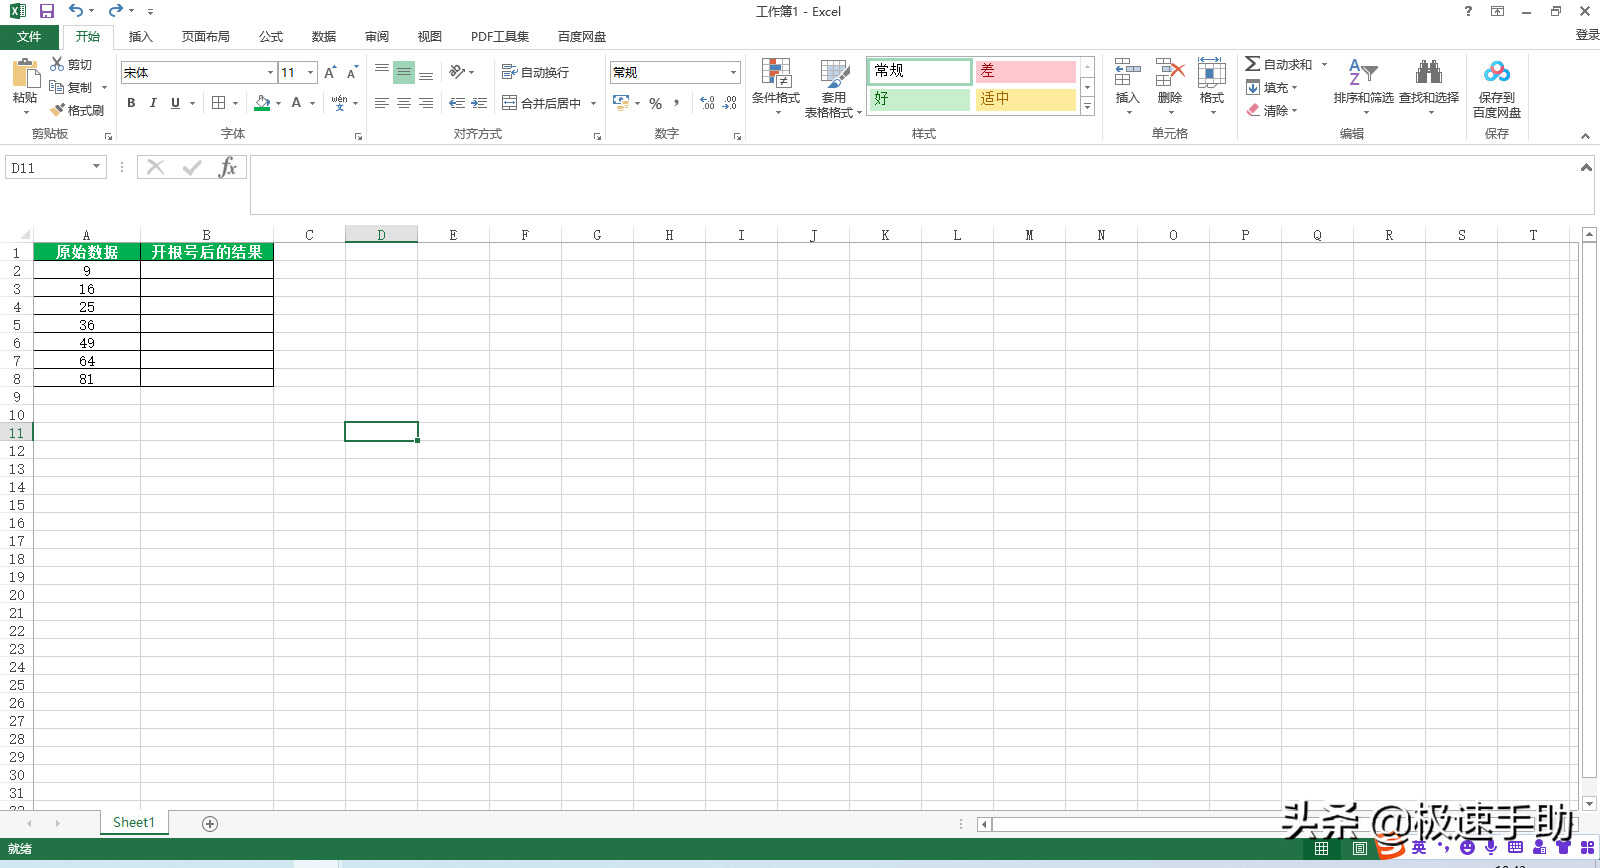1600x868 pixels.
Task: Click the font color A icon
Action: click(296, 103)
